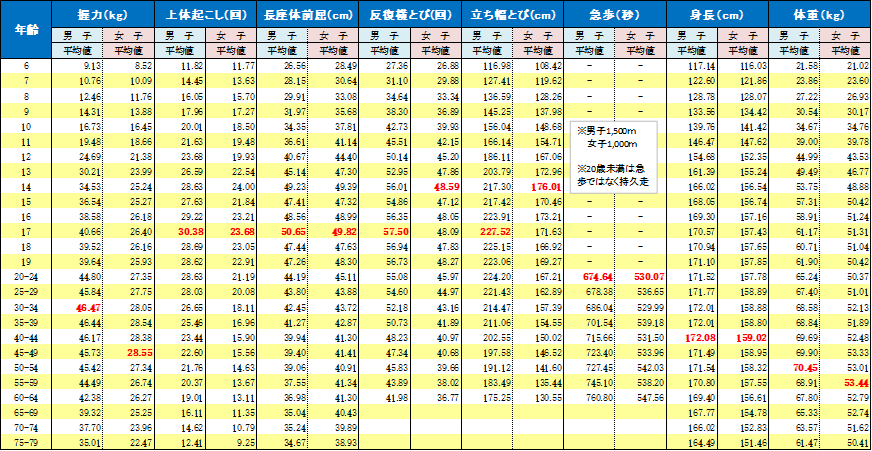Select the 急歩(秒) header cell
872x451 pixels.
point(614,16)
